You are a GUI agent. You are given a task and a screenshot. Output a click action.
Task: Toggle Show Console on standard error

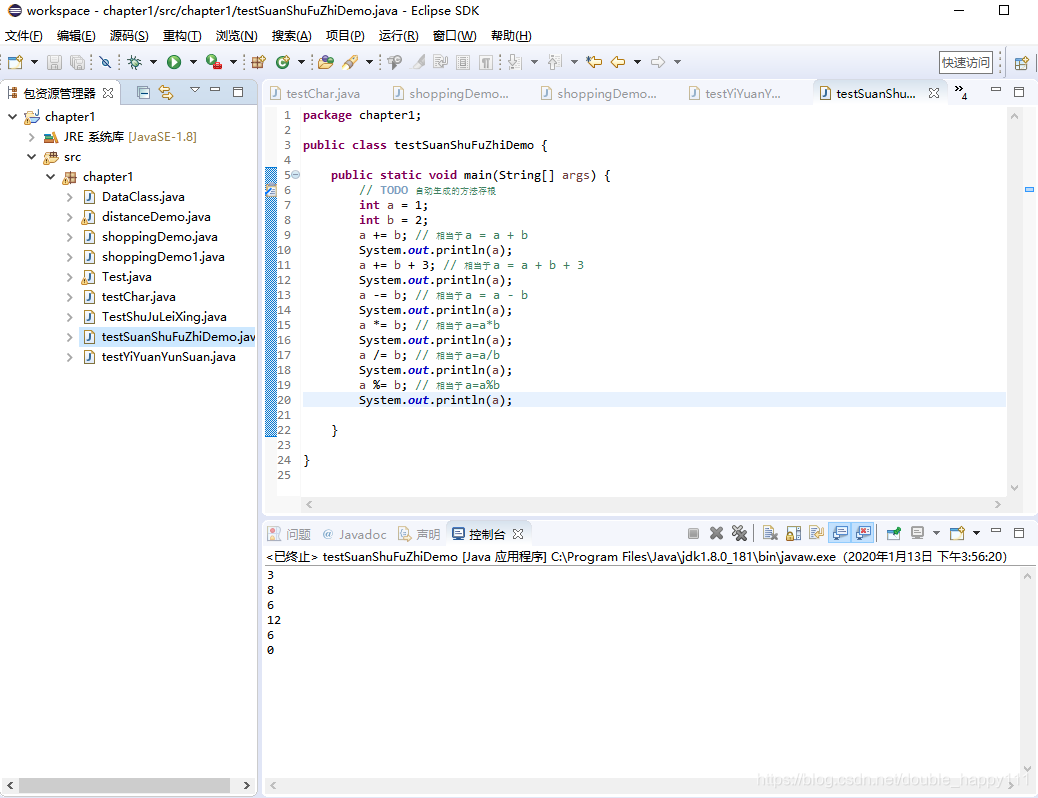tap(864, 533)
